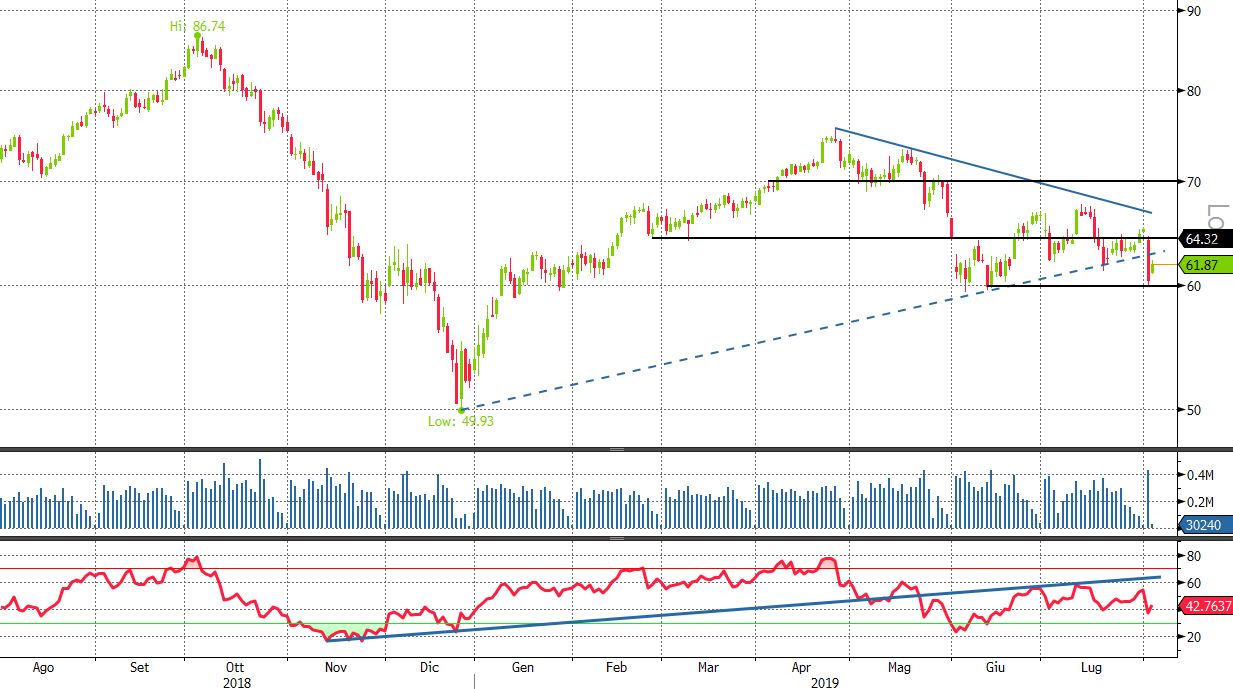1233x689 pixels.
Task: Select the 'Set' month on time axis
Action: (140, 666)
